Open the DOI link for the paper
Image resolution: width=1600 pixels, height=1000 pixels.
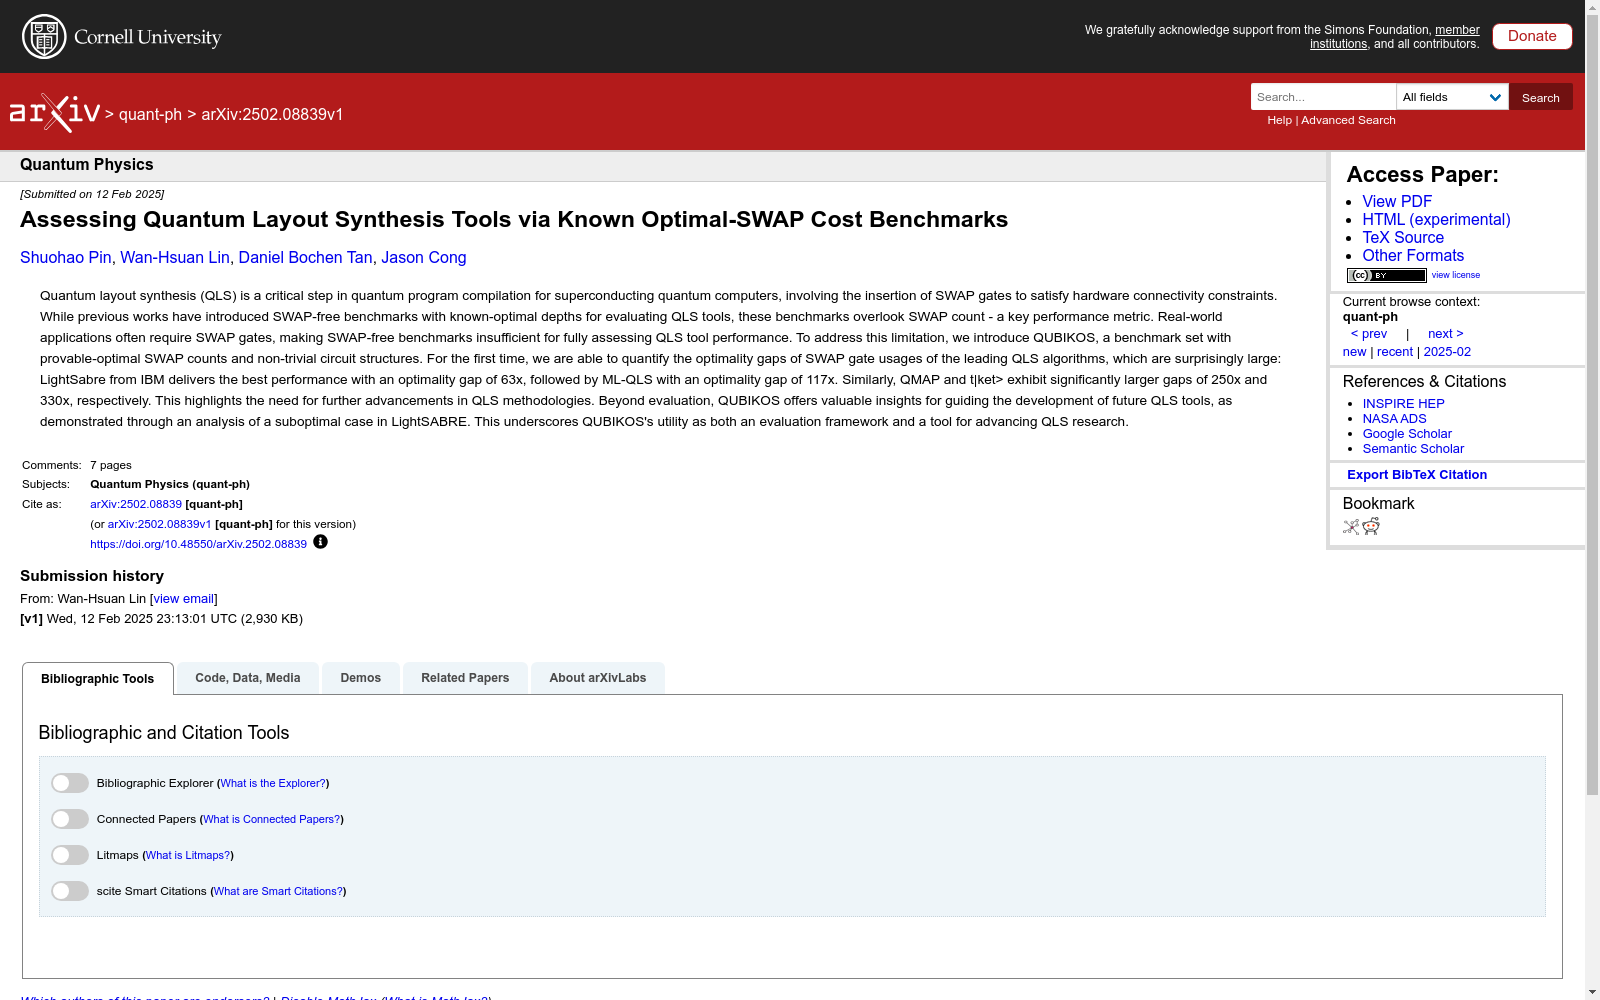[x=198, y=544]
